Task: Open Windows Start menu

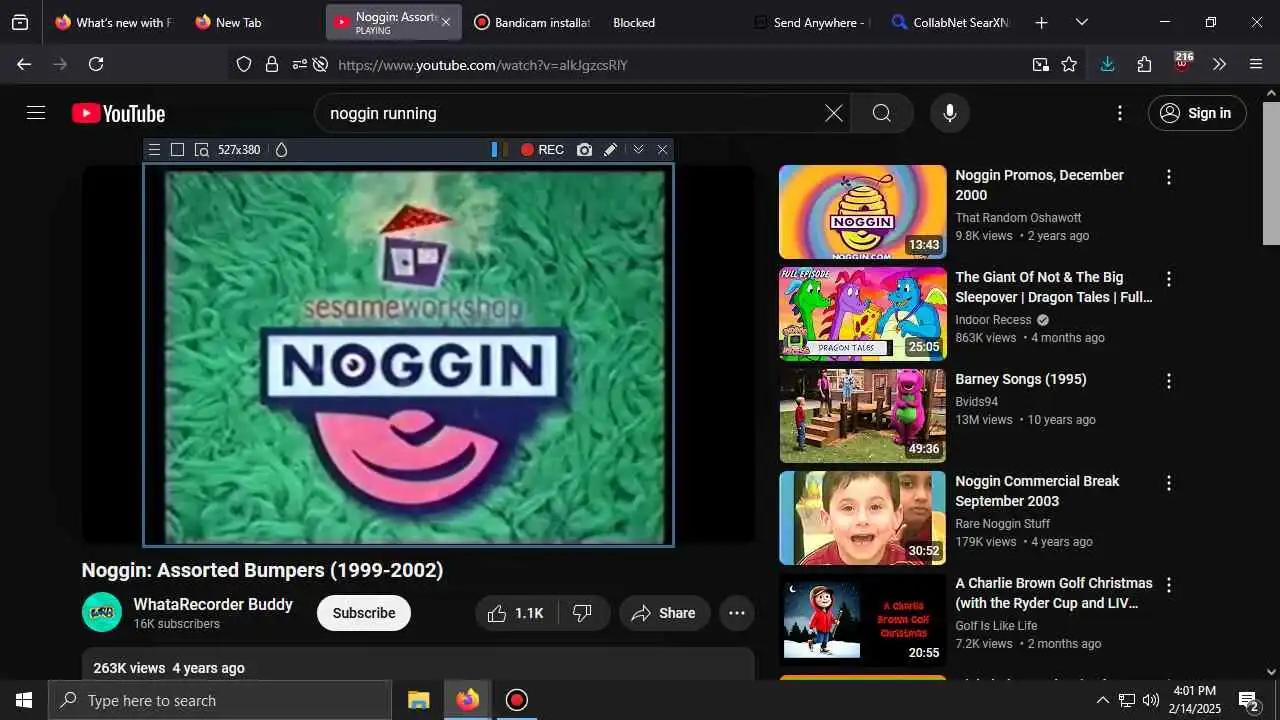Action: (24, 700)
